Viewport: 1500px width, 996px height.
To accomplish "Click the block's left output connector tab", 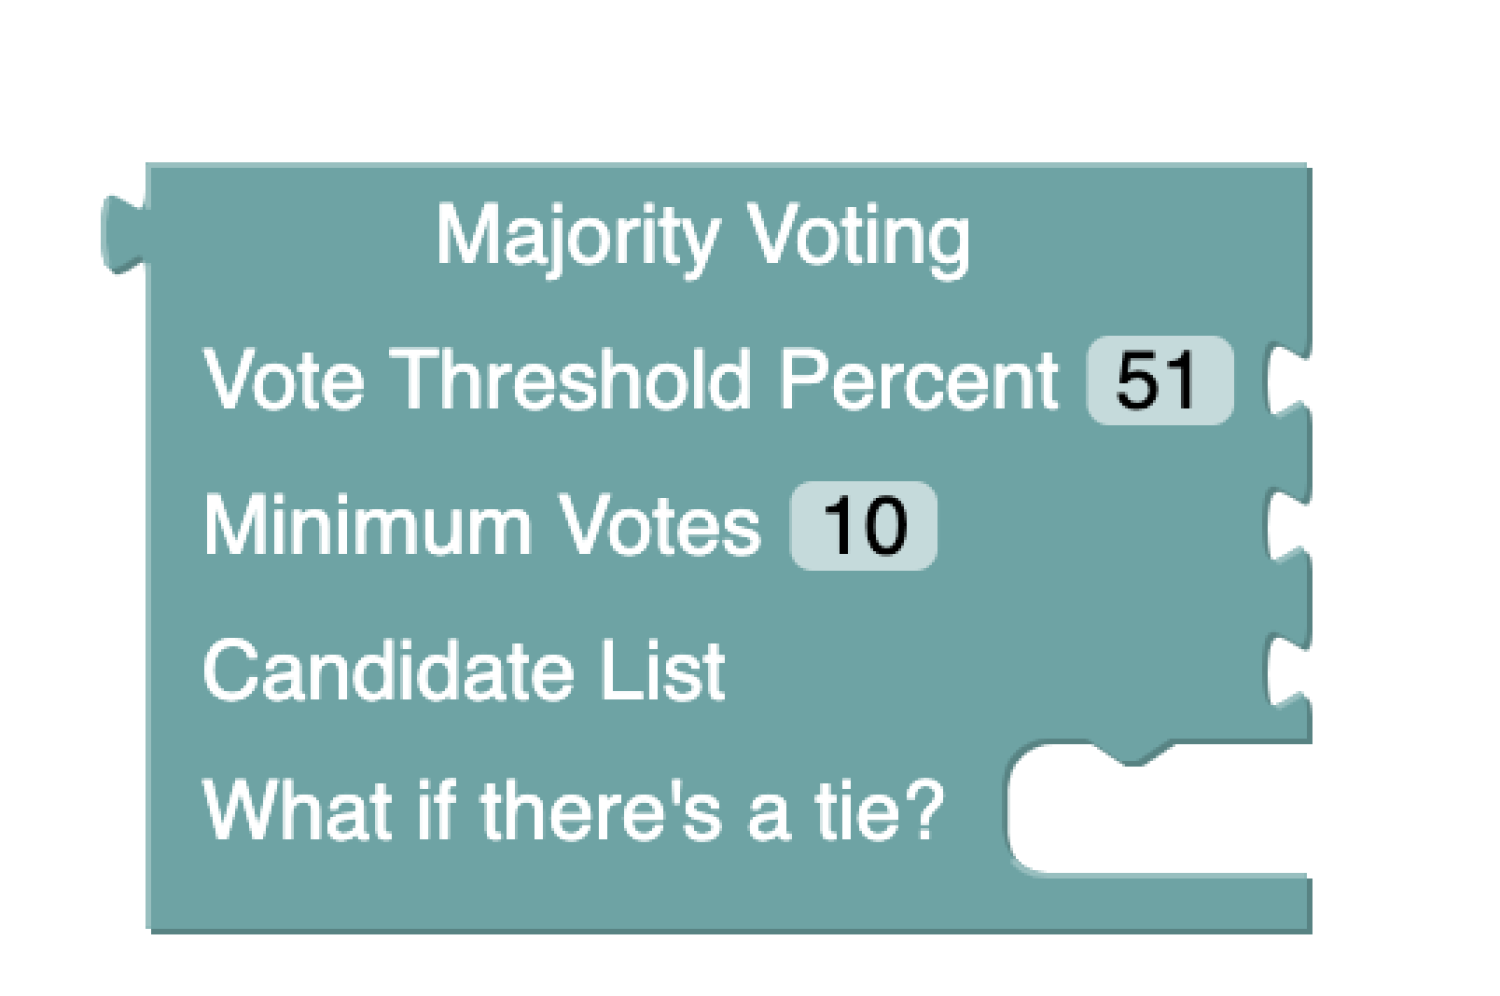I will pos(122,235).
